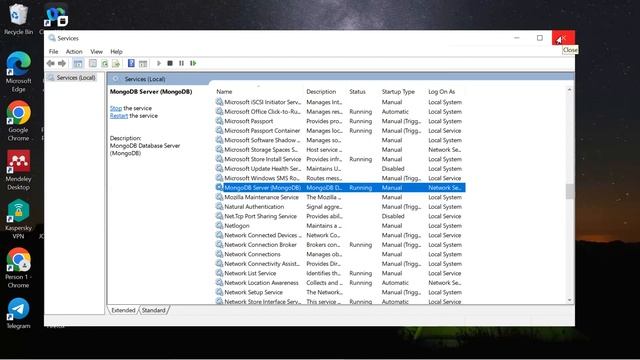Viewport: 640px width, 360px height.
Task: Click the gear icon beside Network Connections
Action: 219,254
